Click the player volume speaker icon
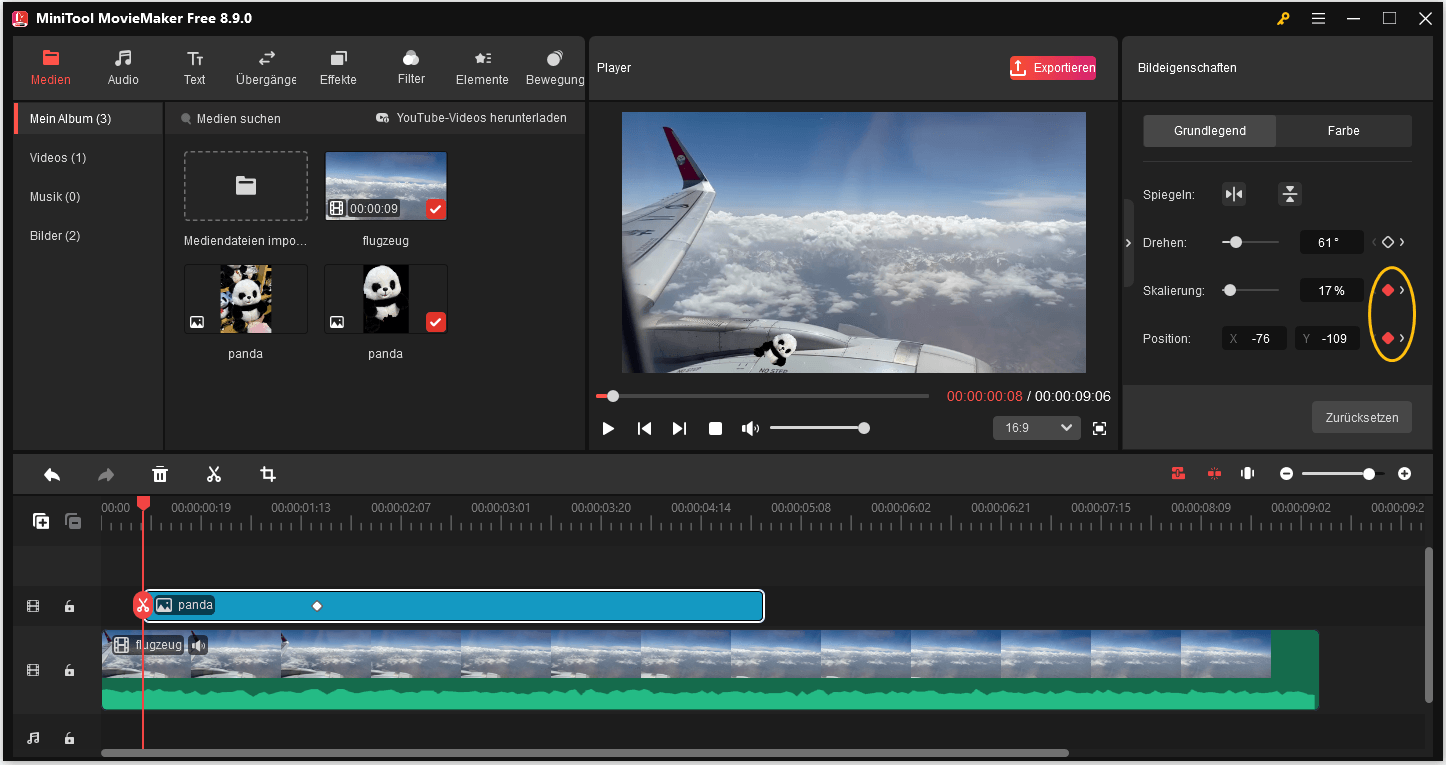 click(x=750, y=428)
